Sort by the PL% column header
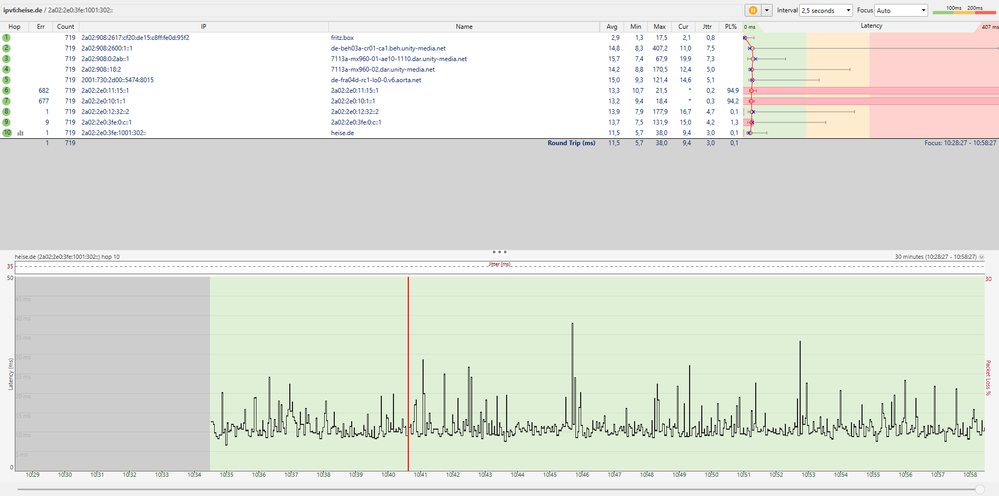 pyautogui.click(x=731, y=26)
